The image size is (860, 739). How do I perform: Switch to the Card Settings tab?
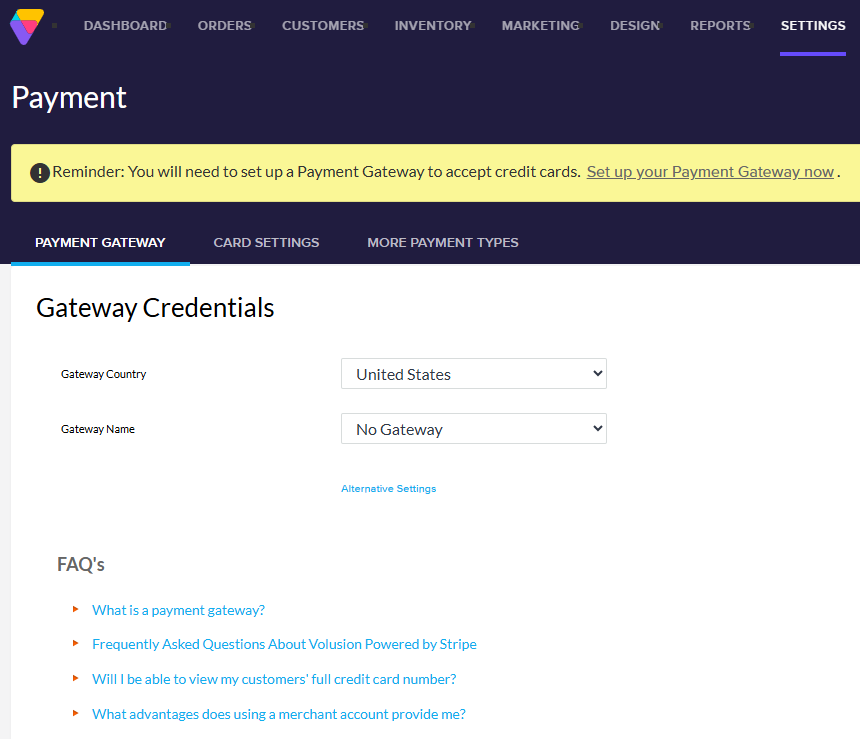coord(266,242)
